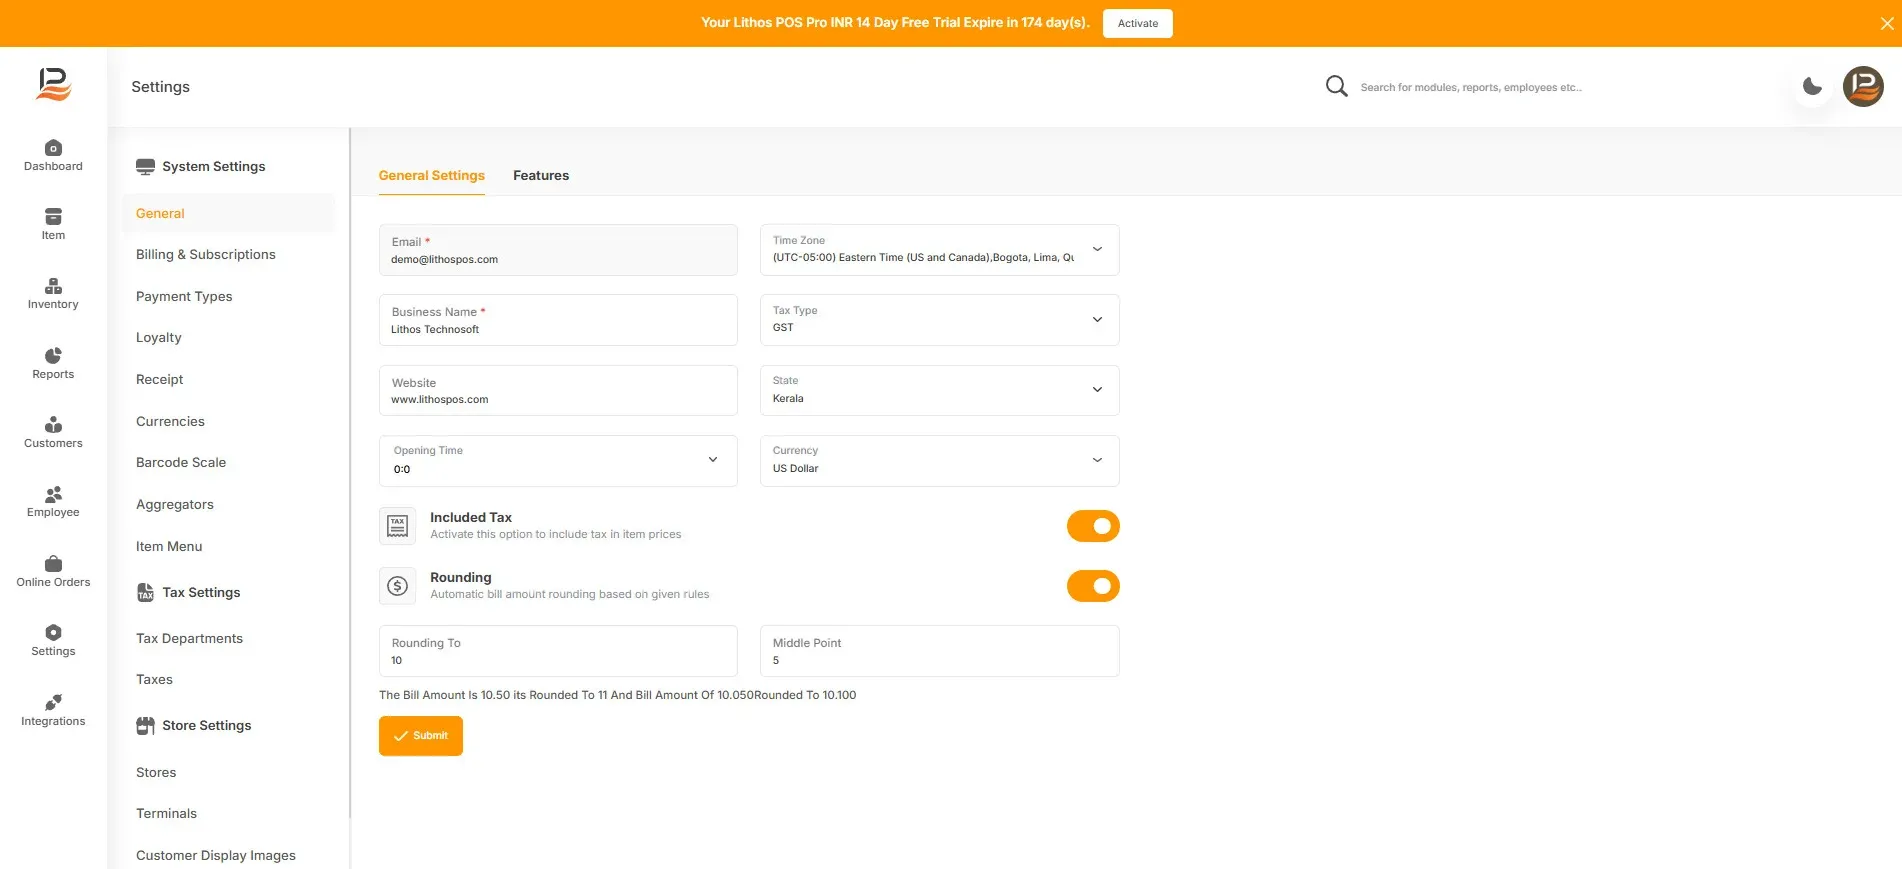Open the user profile avatar
Screen dimensions: 1902x869
pos(1863,87)
